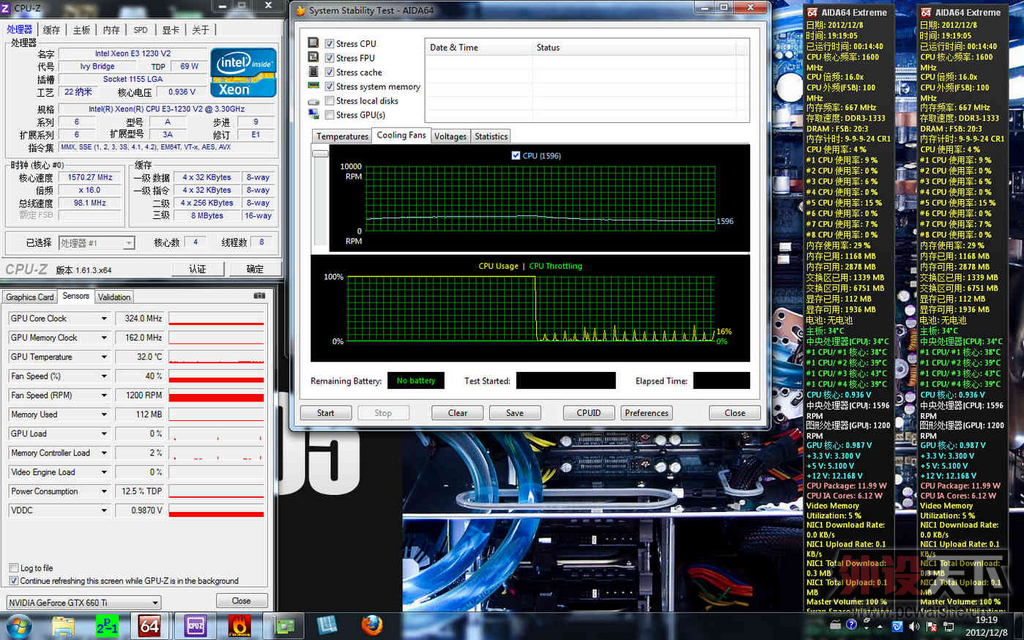Click the Stress cache icon
The image size is (1024, 640).
tap(313, 72)
